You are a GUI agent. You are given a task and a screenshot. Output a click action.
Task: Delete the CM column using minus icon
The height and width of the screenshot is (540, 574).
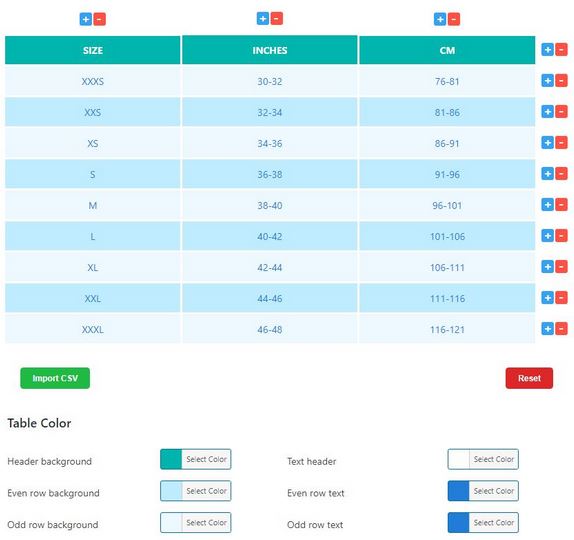(454, 19)
